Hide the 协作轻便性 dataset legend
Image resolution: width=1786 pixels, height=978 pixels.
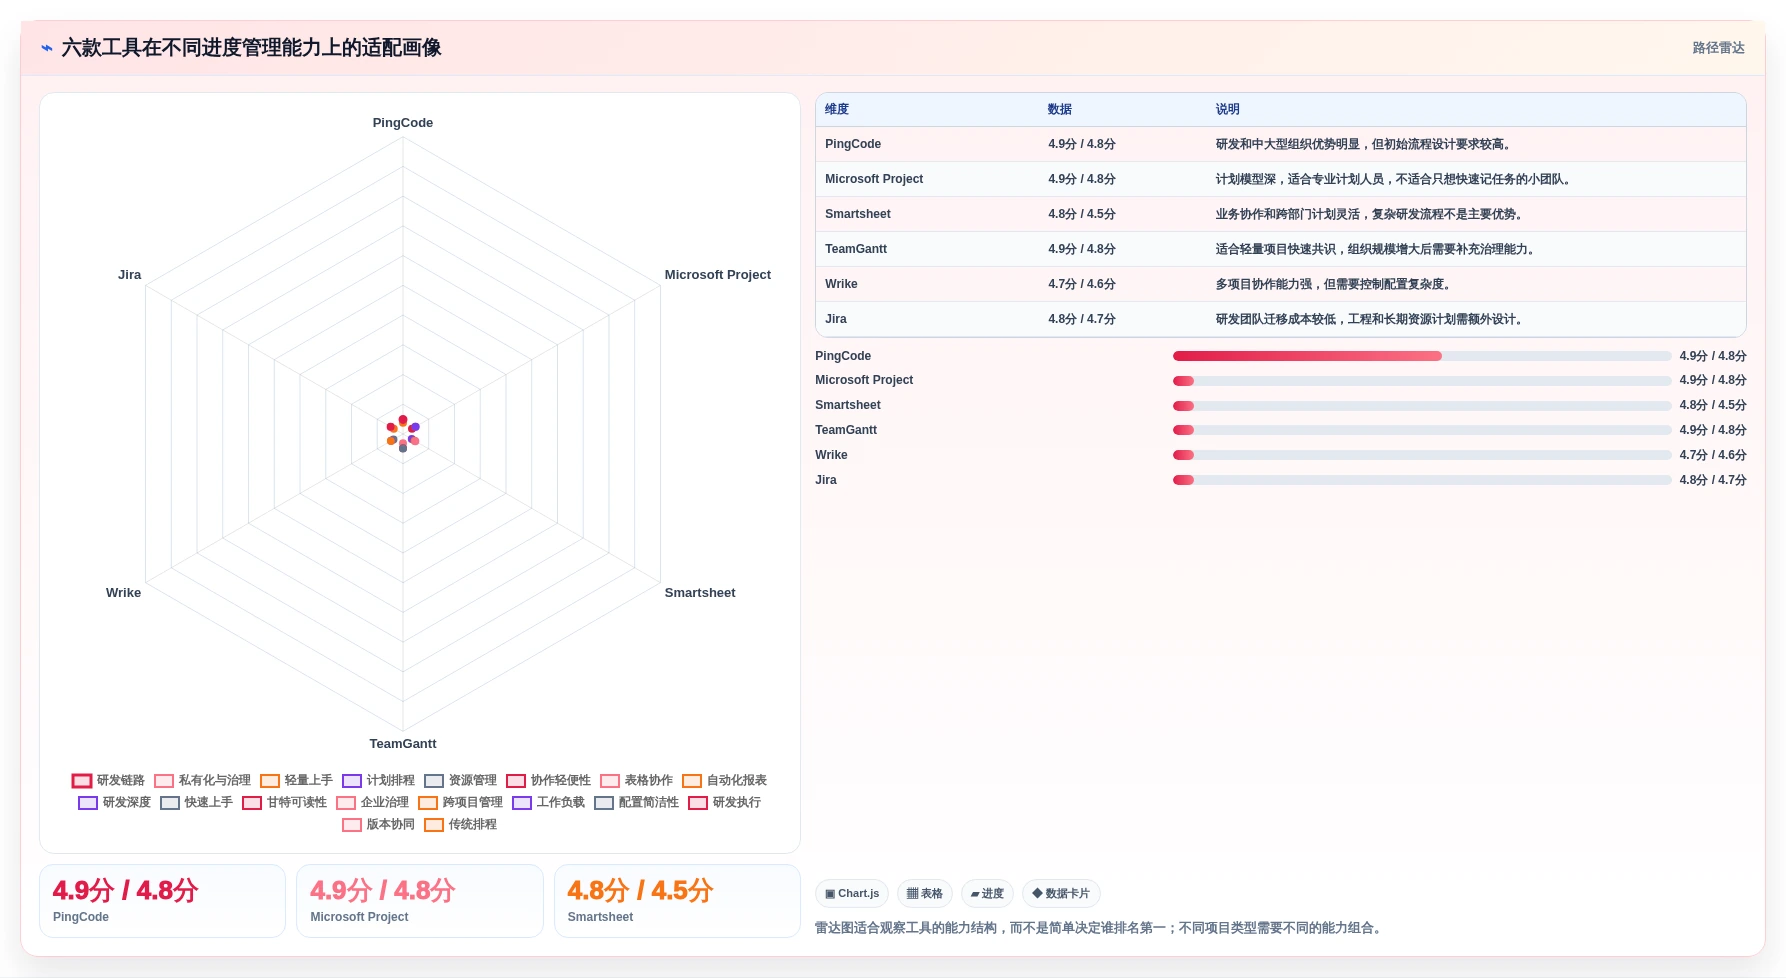click(548, 780)
